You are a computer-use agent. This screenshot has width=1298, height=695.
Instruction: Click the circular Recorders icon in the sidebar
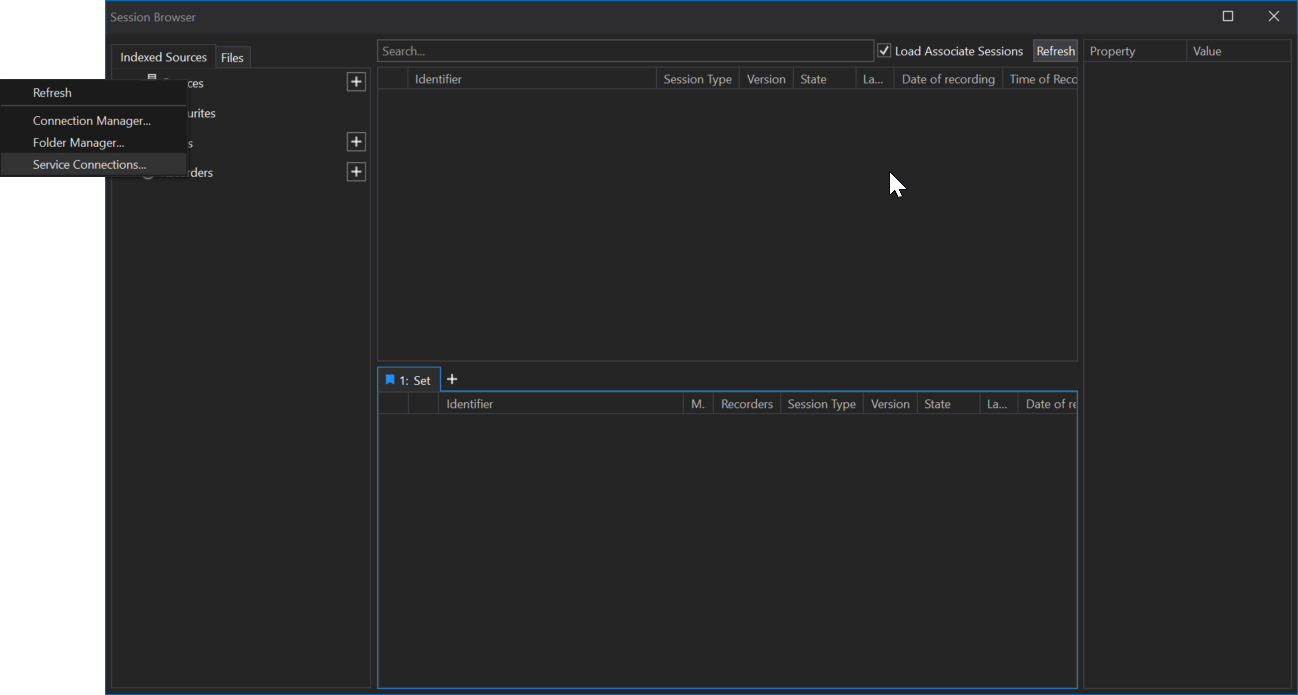(148, 172)
